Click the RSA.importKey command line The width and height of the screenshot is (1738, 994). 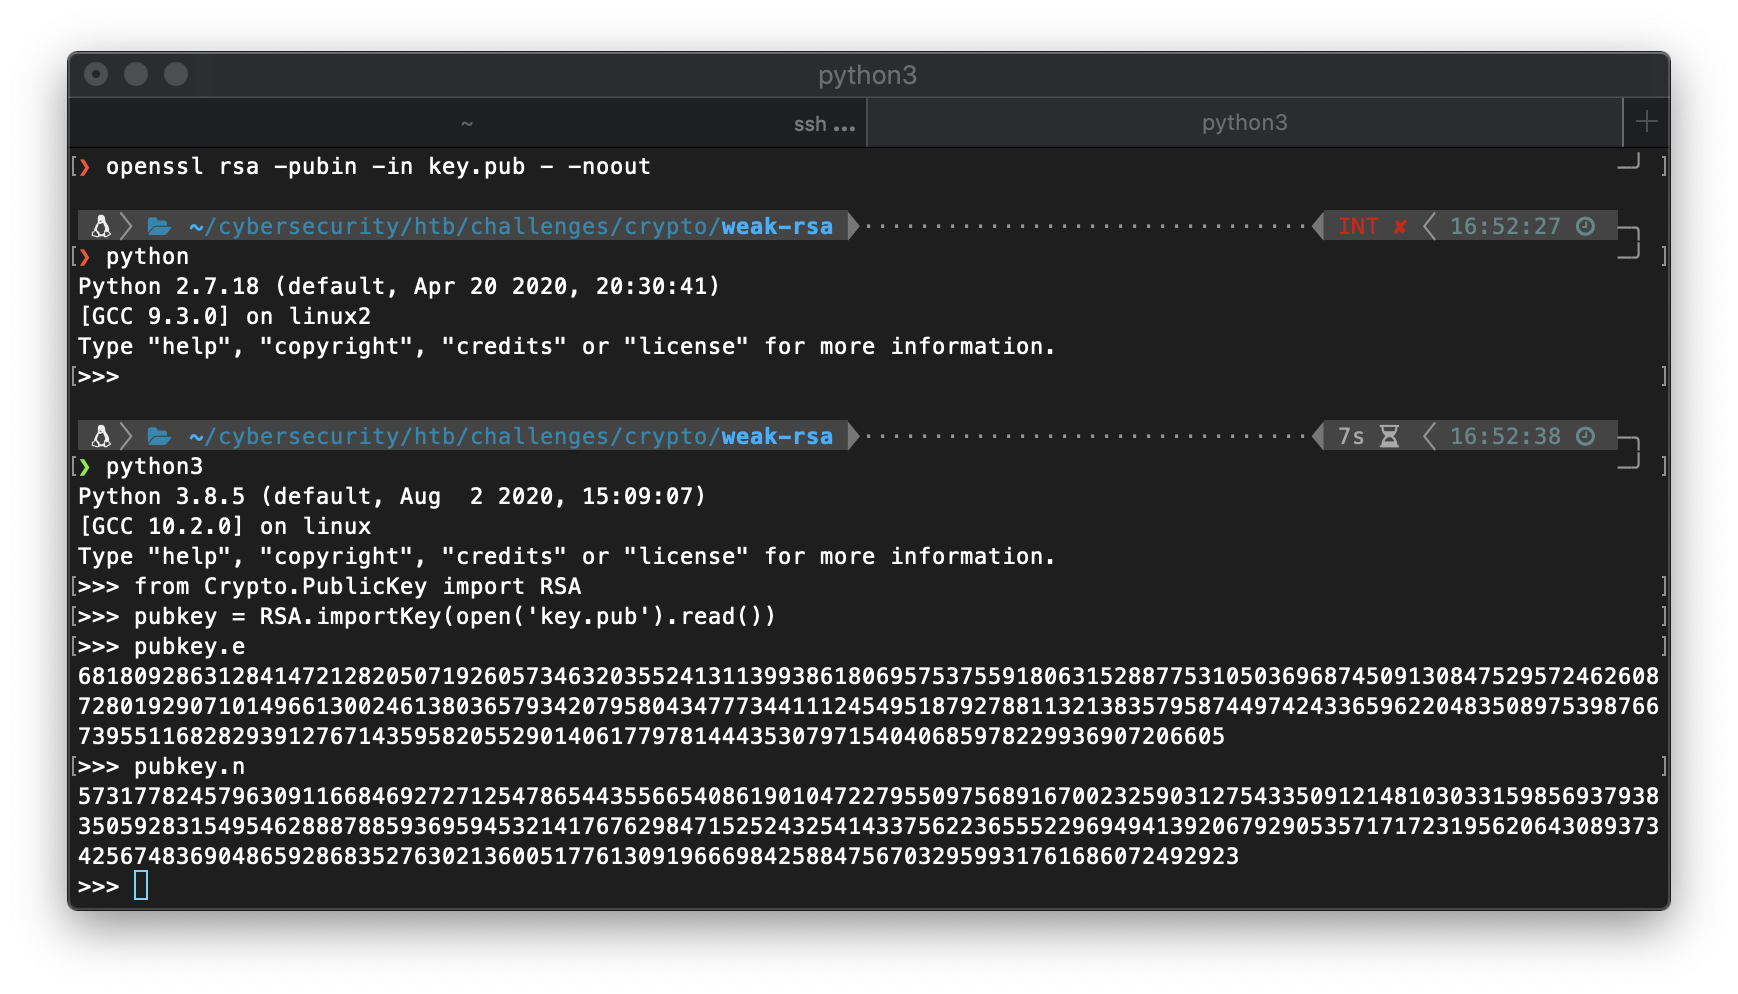pos(455,617)
